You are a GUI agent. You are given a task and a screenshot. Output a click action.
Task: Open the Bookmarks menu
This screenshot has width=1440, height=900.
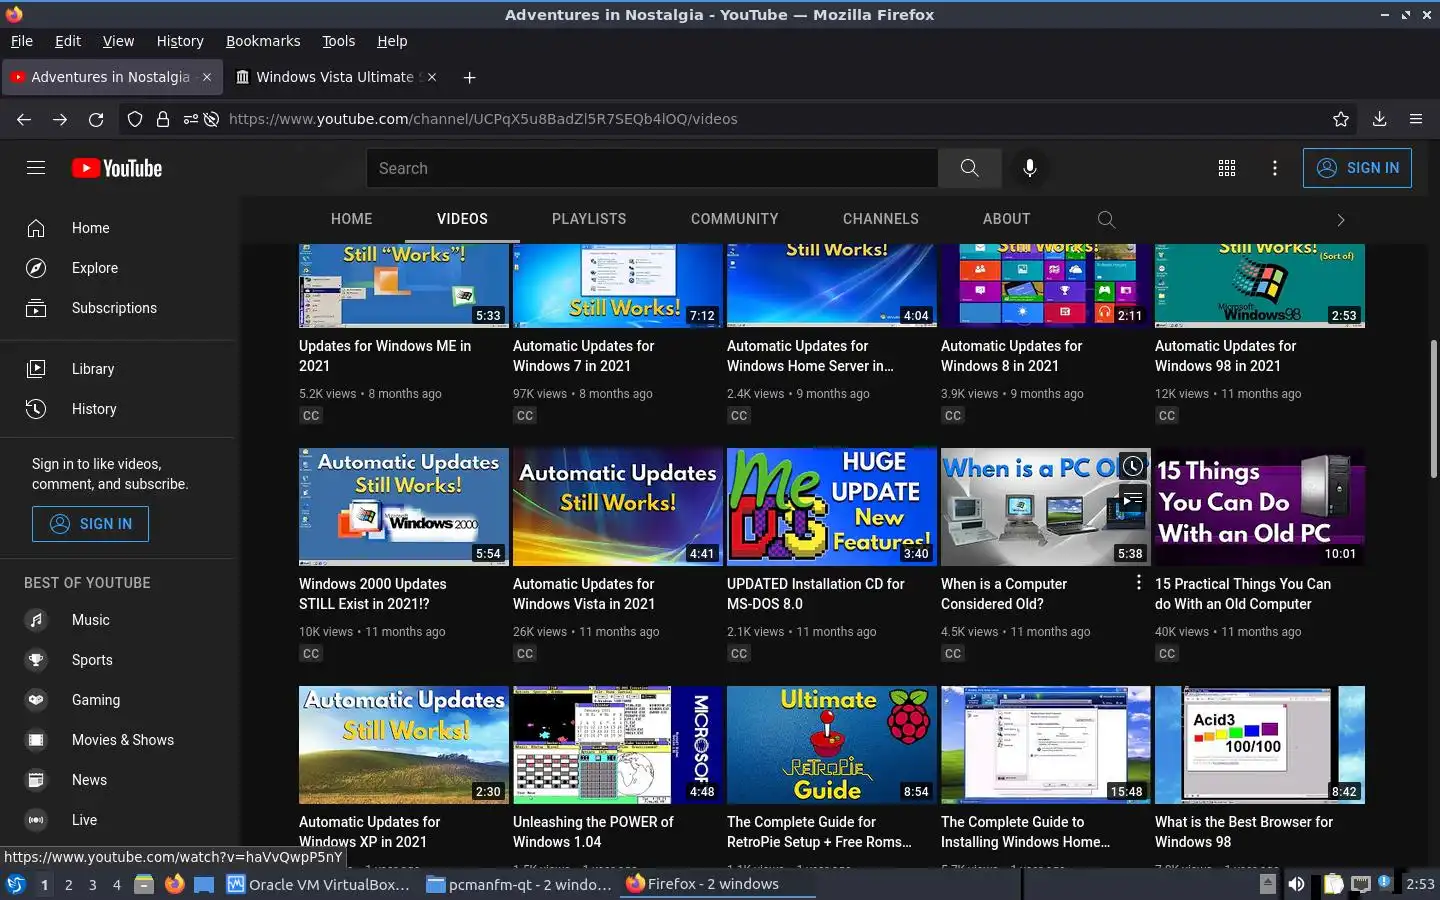point(263,41)
